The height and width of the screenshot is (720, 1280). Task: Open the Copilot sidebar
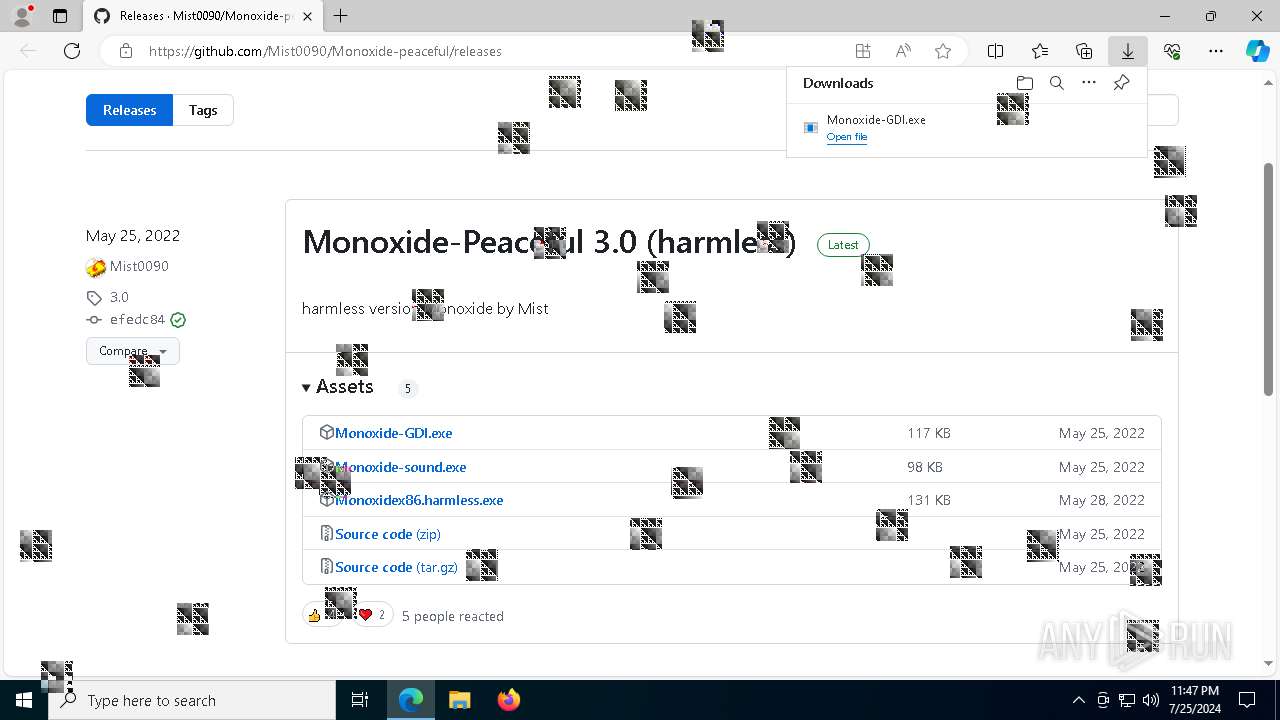tap(1258, 51)
